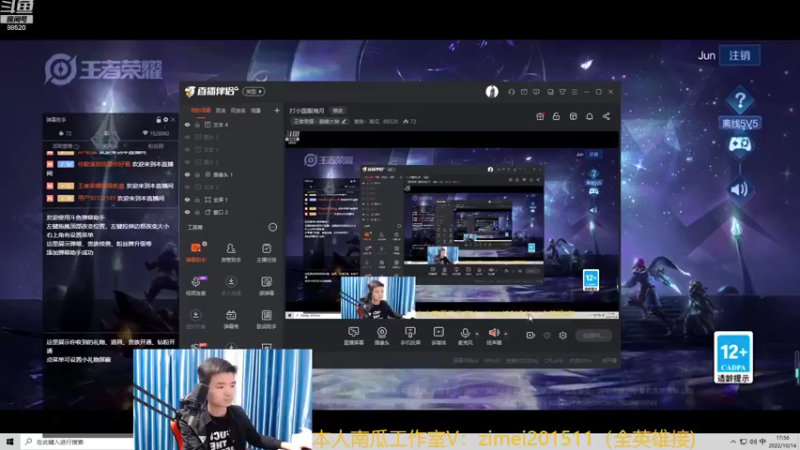Expand the toolbox more options circle

(273, 227)
